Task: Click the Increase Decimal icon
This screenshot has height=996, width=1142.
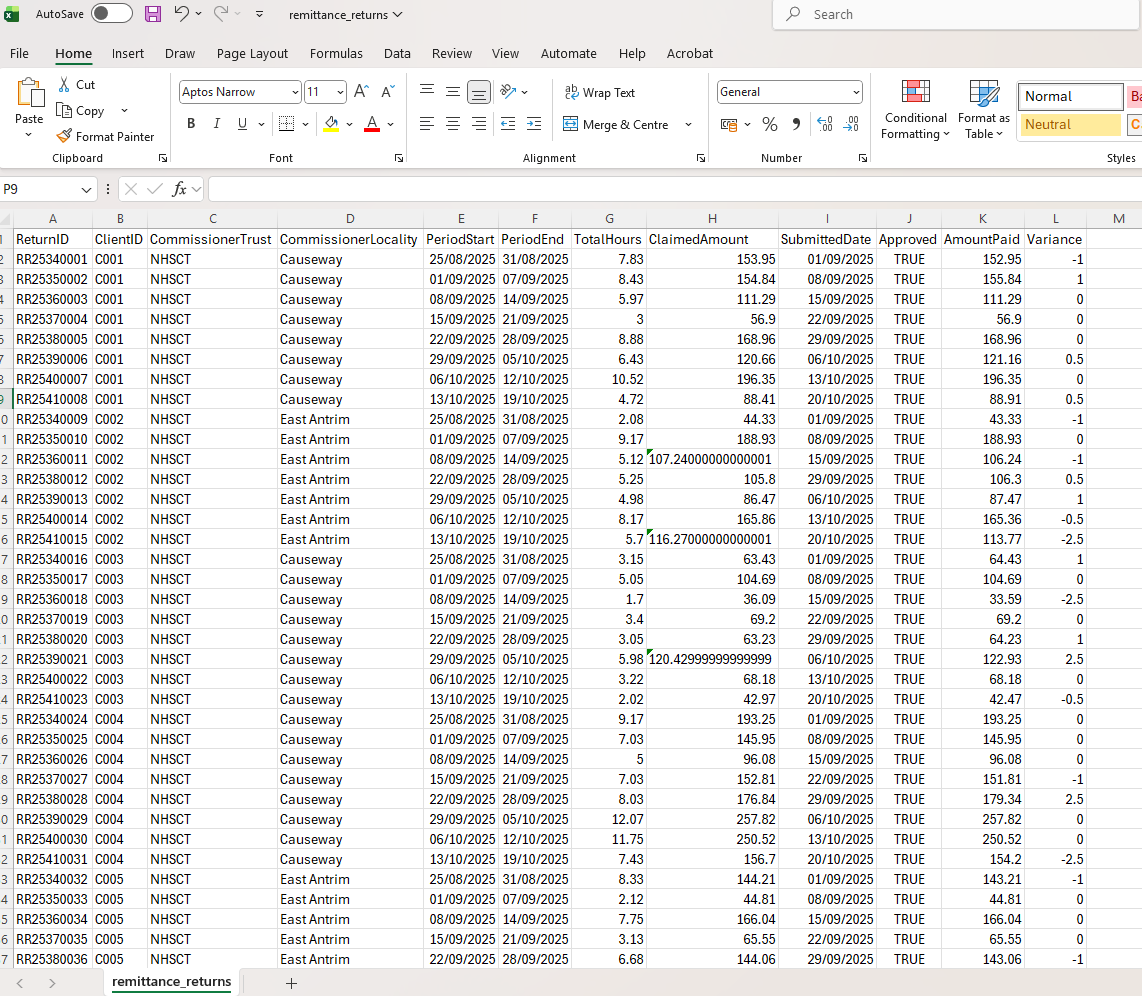Action: coord(824,124)
